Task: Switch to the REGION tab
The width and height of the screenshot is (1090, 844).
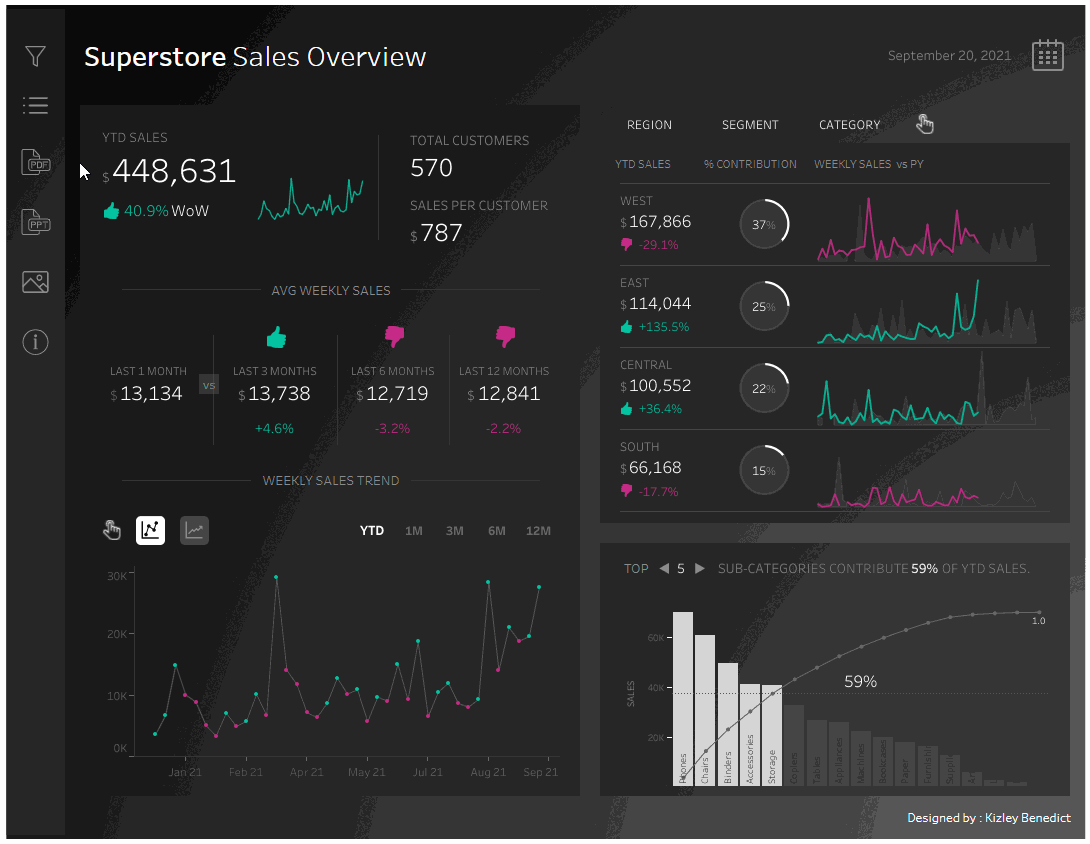Action: pyautogui.click(x=649, y=124)
